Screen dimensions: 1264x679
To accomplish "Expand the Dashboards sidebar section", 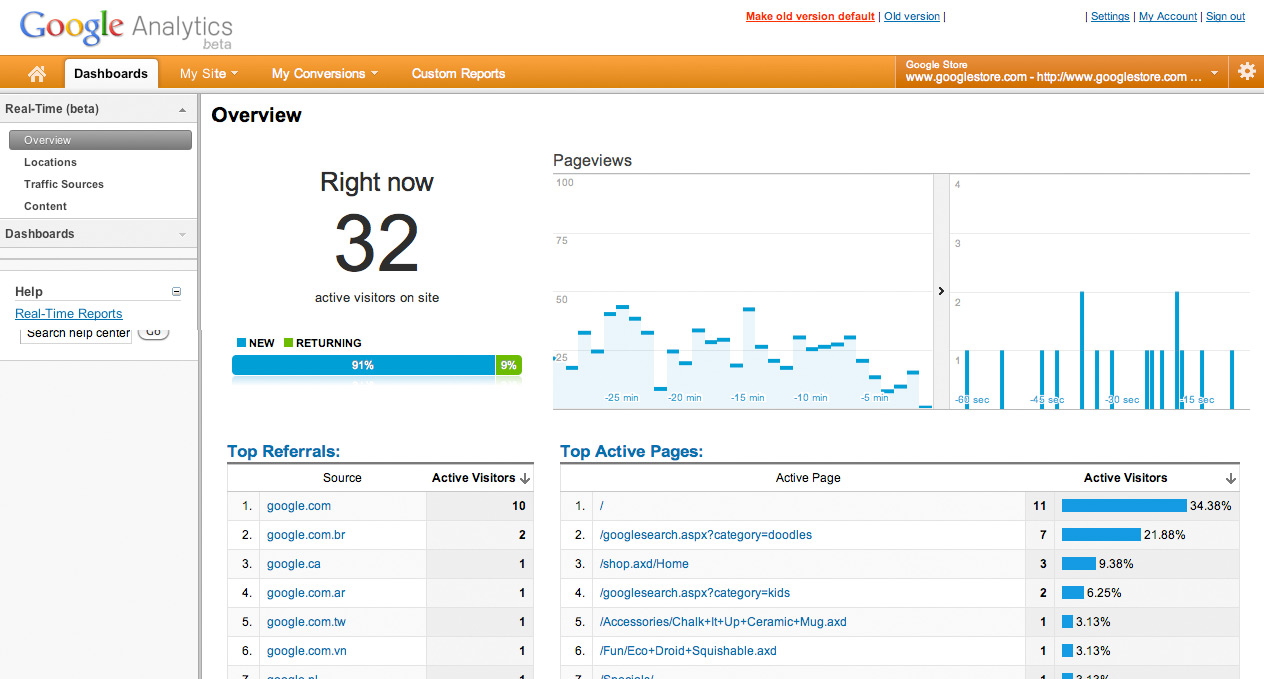I will pos(182,235).
